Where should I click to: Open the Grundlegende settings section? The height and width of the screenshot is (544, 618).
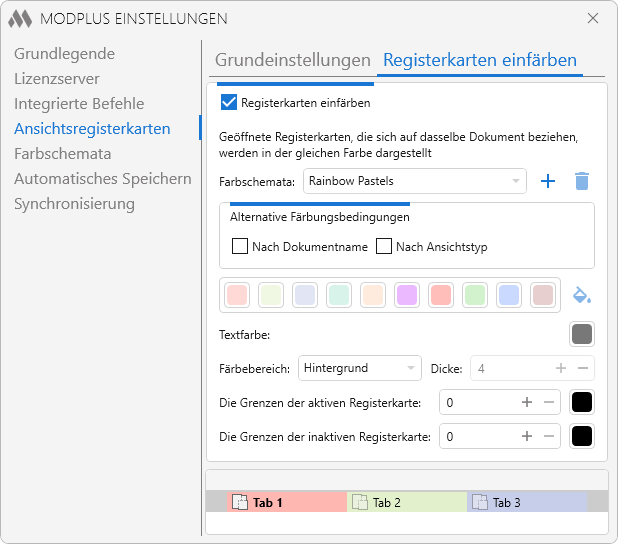point(65,54)
